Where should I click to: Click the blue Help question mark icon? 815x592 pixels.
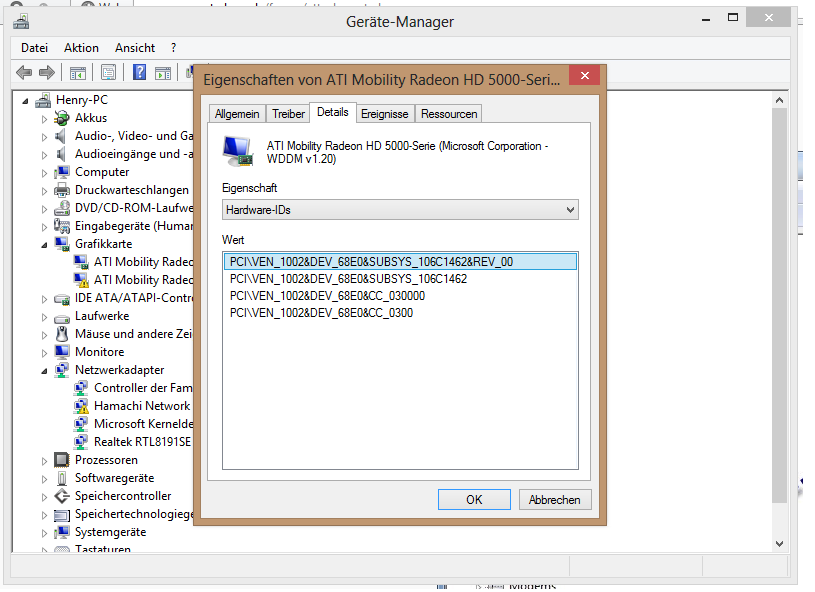tap(139, 72)
